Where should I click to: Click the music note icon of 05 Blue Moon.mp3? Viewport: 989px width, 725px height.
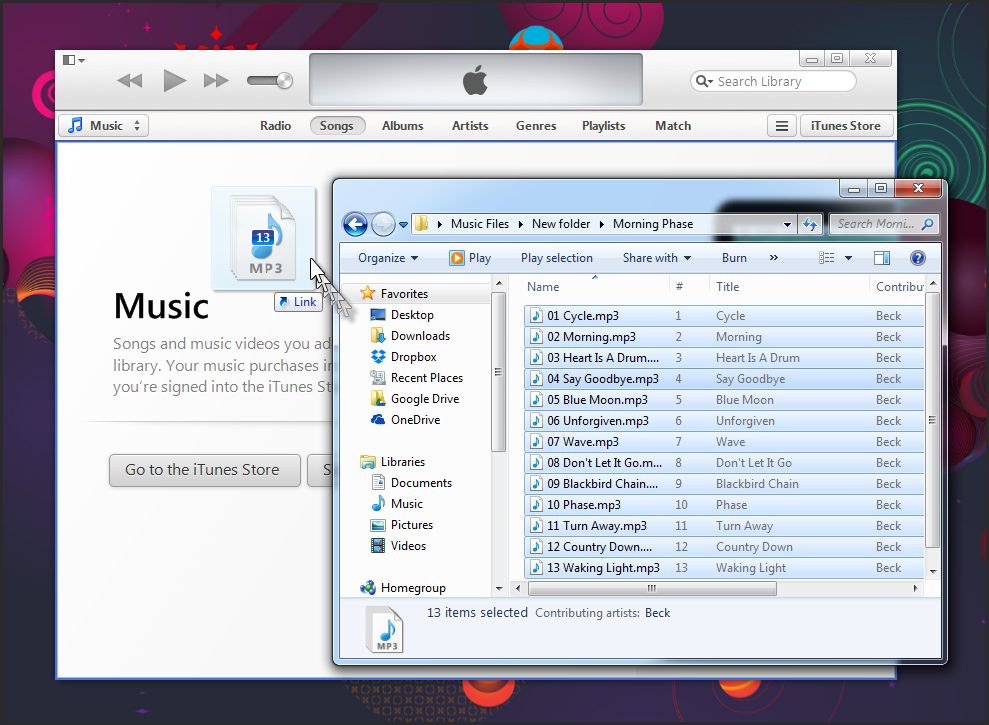pyautogui.click(x=536, y=400)
